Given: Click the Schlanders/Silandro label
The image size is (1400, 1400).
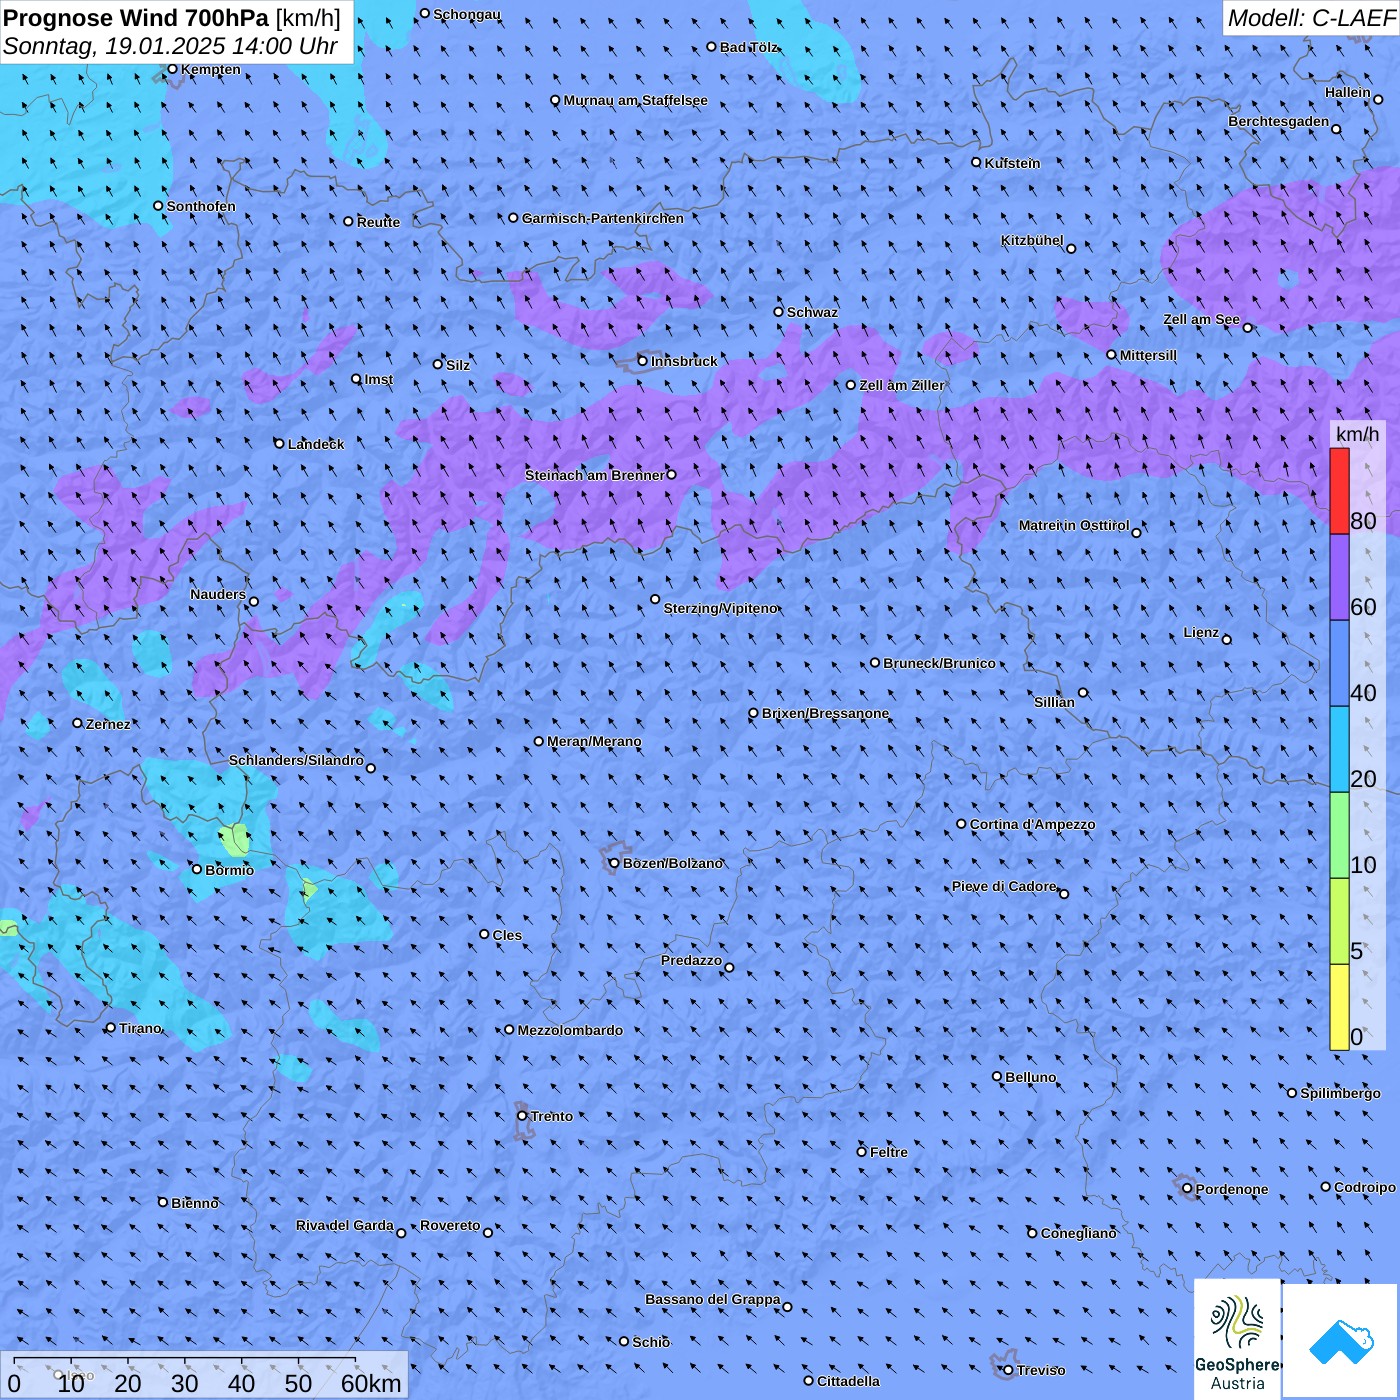Looking at the screenshot, I should click(296, 760).
